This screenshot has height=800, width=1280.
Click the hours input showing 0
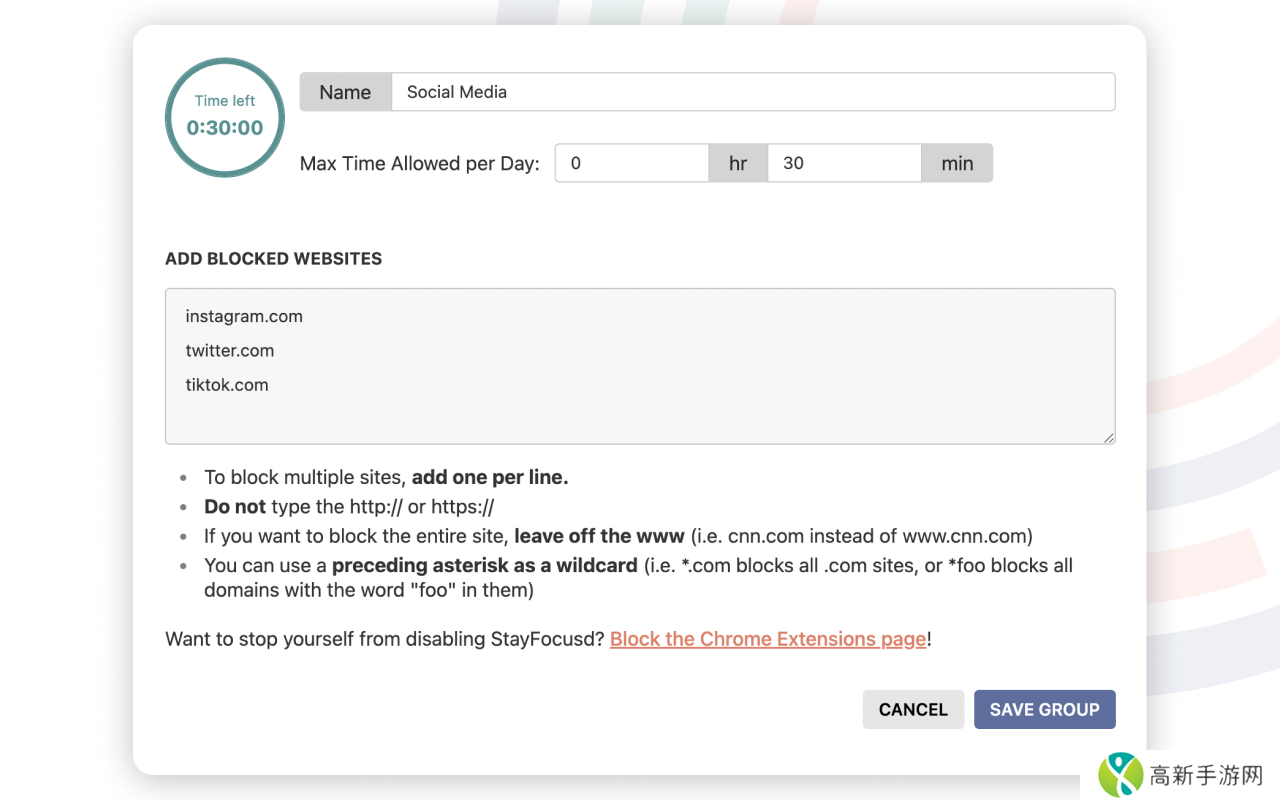pyautogui.click(x=631, y=163)
